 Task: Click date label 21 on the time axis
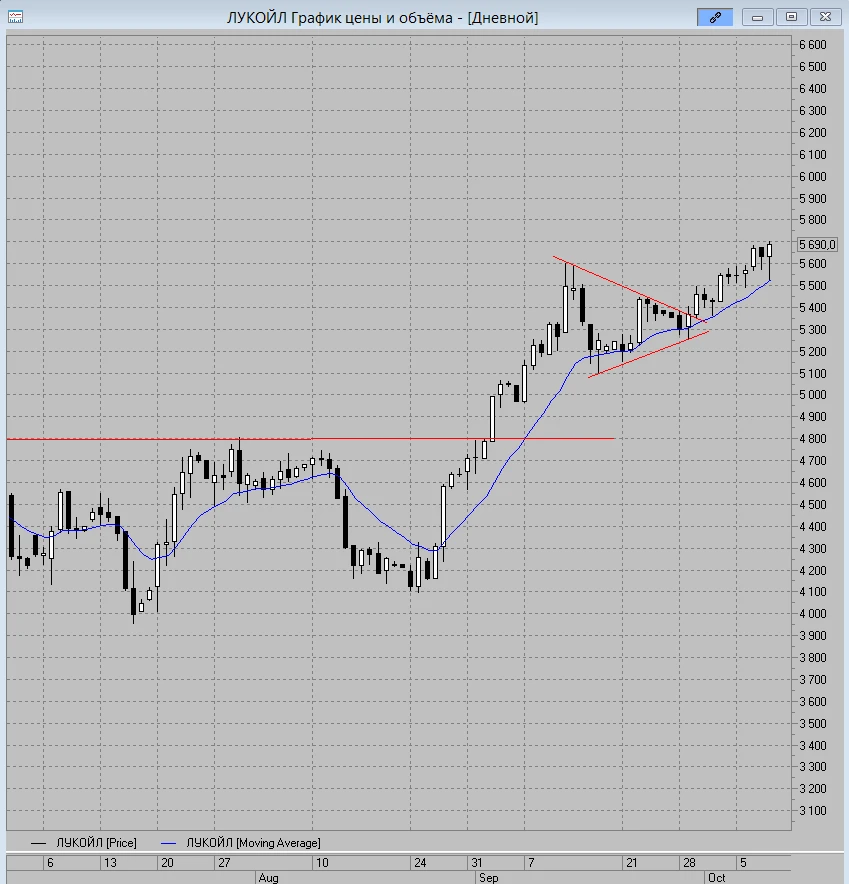[x=632, y=863]
